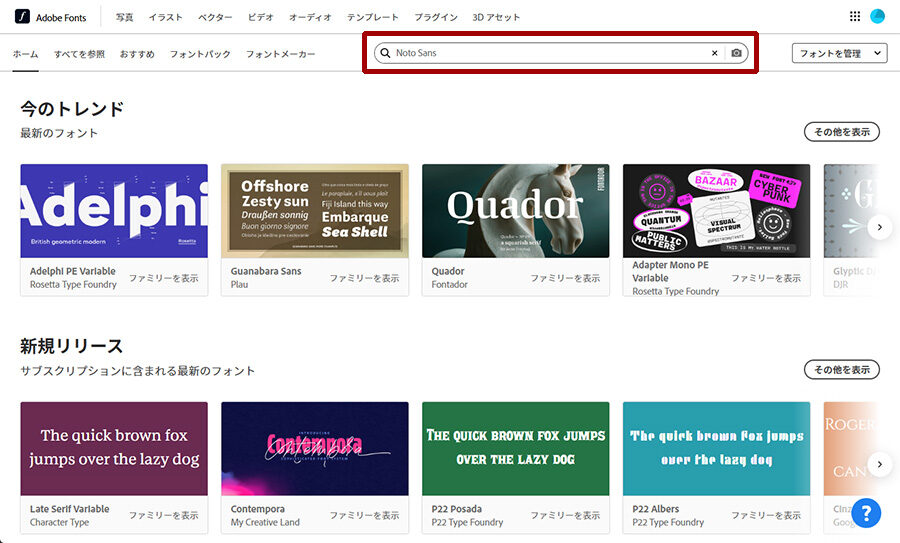Screen dimensions: 900x543
Task: Click ファミリーを表示 for Late Serif Variable
Action: point(164,515)
